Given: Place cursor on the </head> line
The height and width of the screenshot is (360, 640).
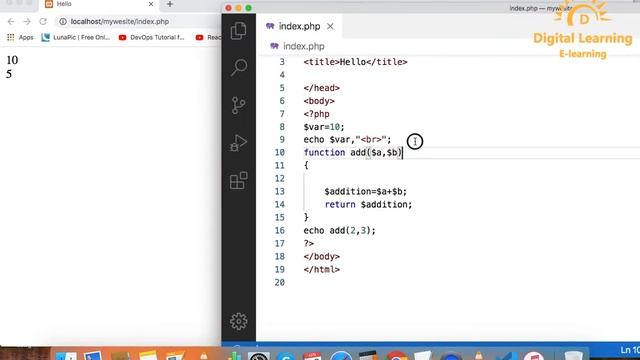Looking at the screenshot, I should click(x=322, y=88).
